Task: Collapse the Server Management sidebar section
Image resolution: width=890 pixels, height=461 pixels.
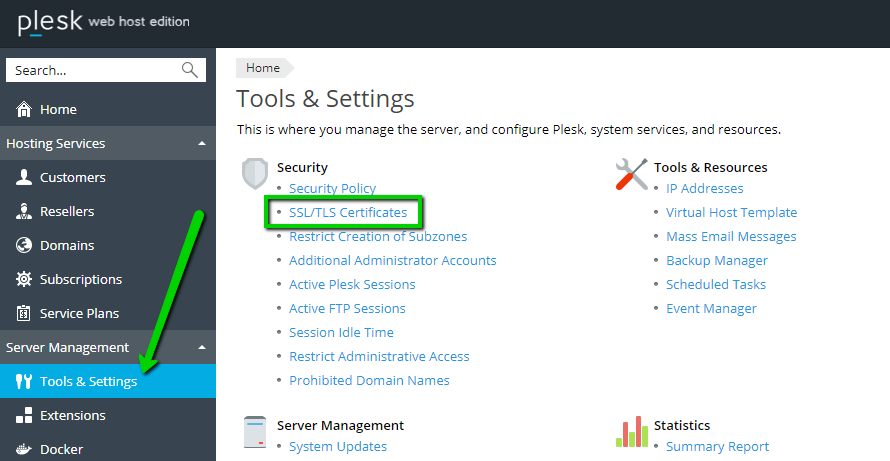Action: 202,348
